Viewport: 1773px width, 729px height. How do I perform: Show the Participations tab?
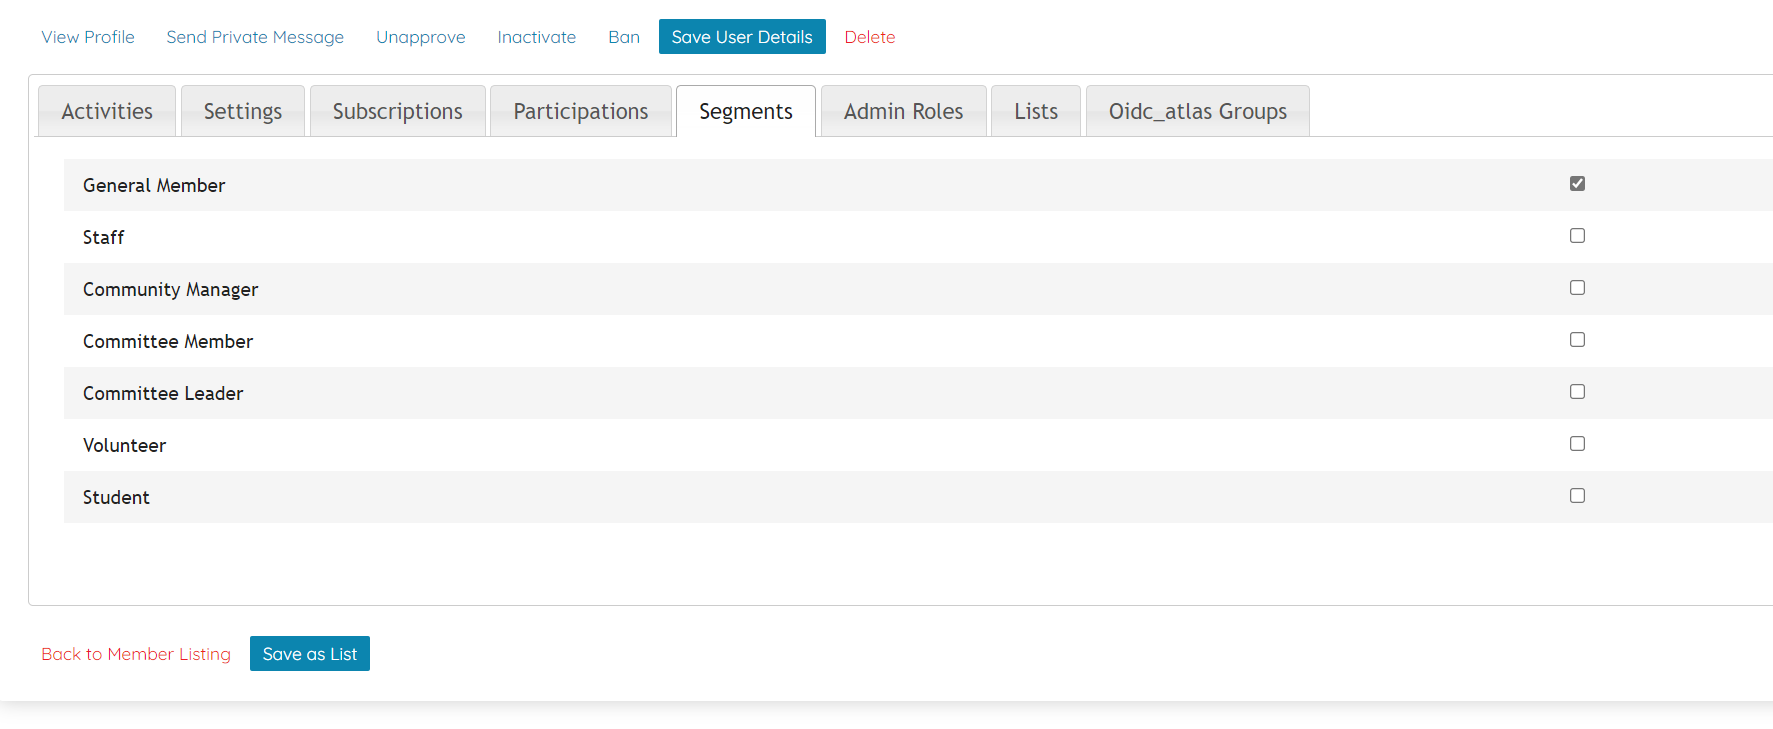581,111
